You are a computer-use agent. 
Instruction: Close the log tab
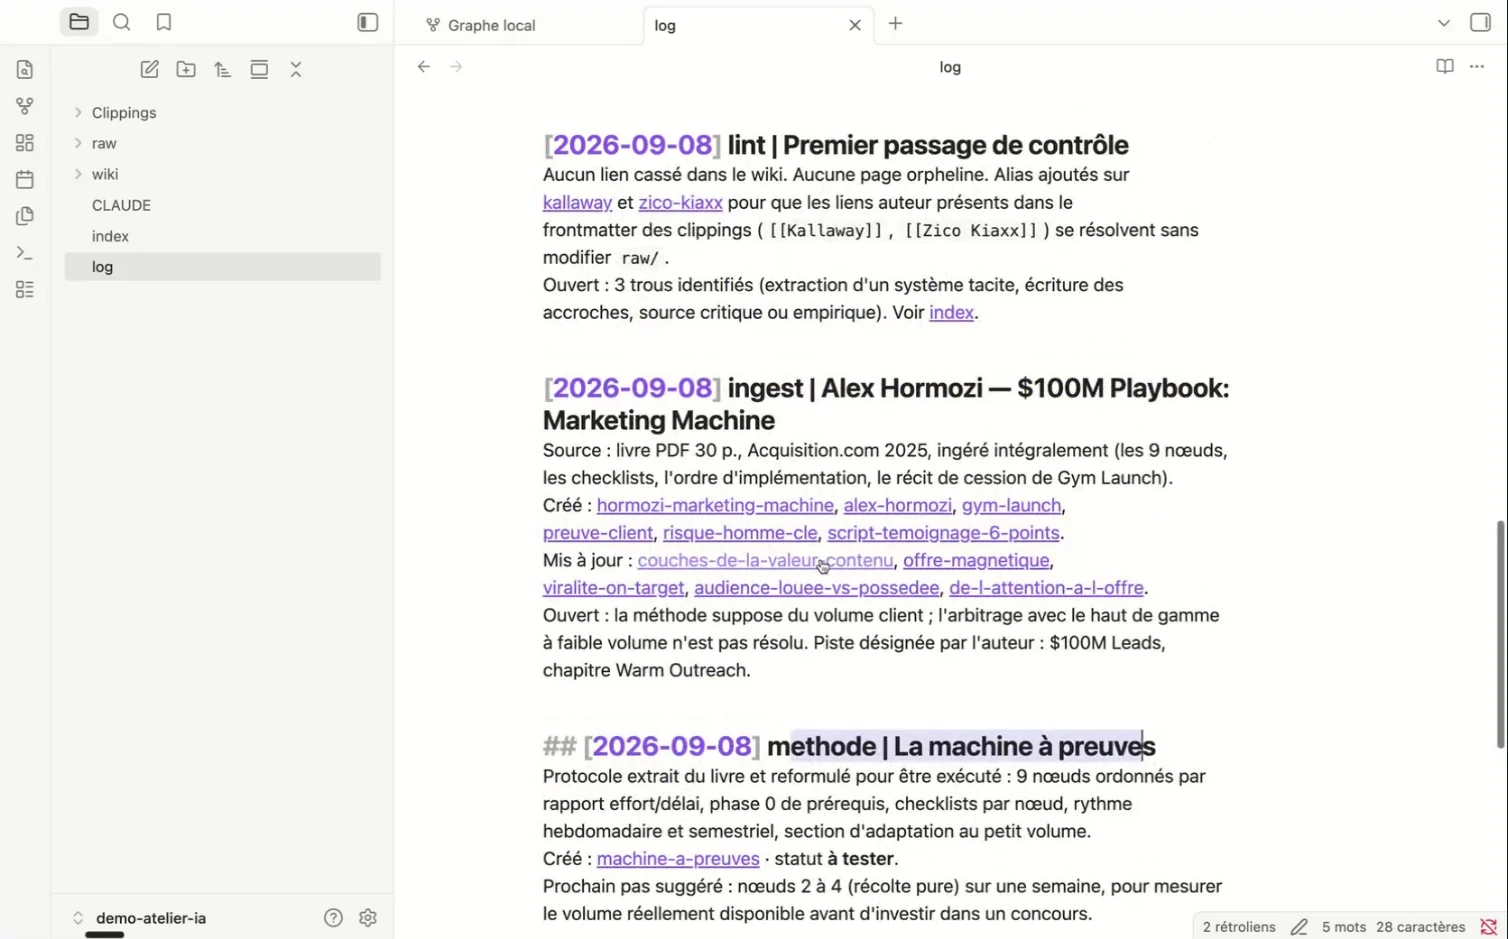(855, 25)
